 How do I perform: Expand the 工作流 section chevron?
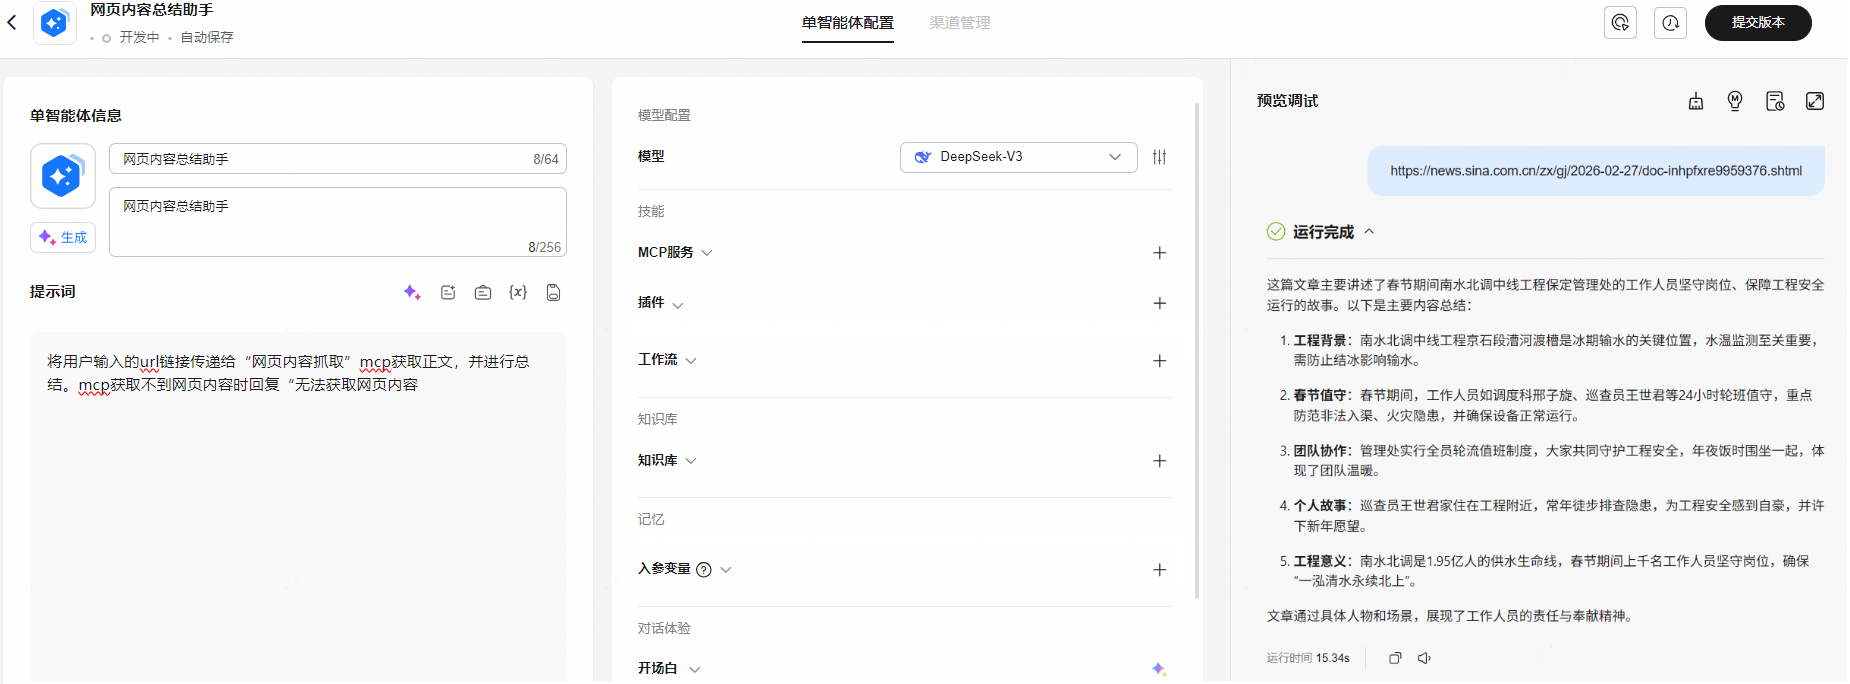click(x=691, y=360)
